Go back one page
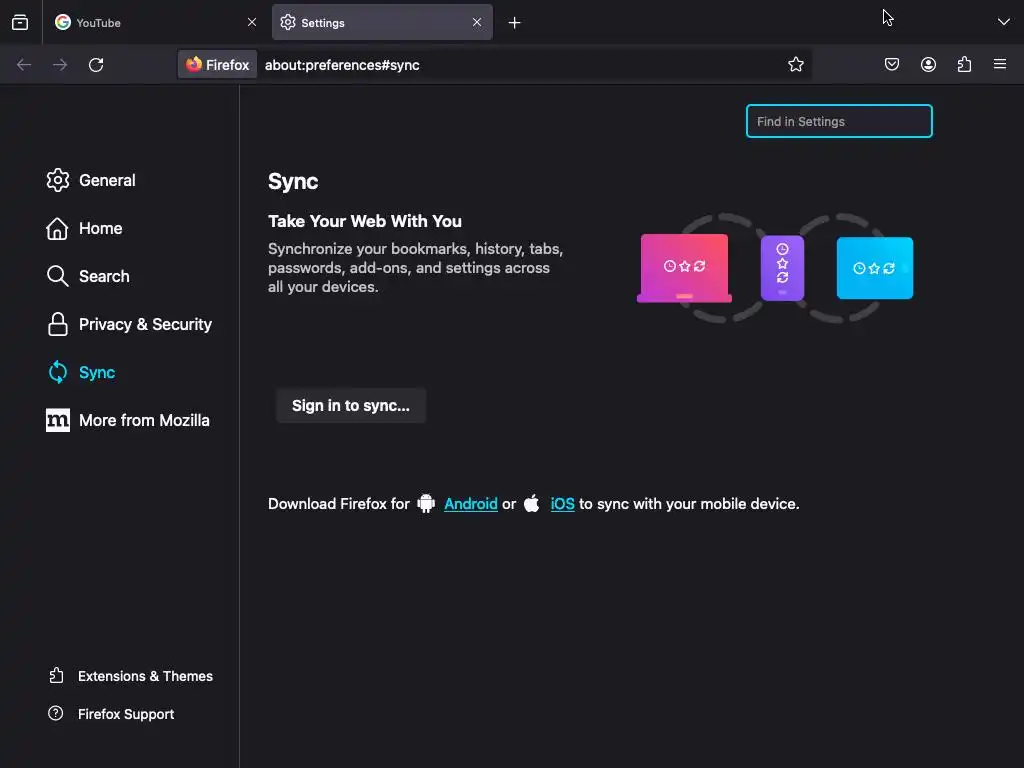 pos(24,65)
